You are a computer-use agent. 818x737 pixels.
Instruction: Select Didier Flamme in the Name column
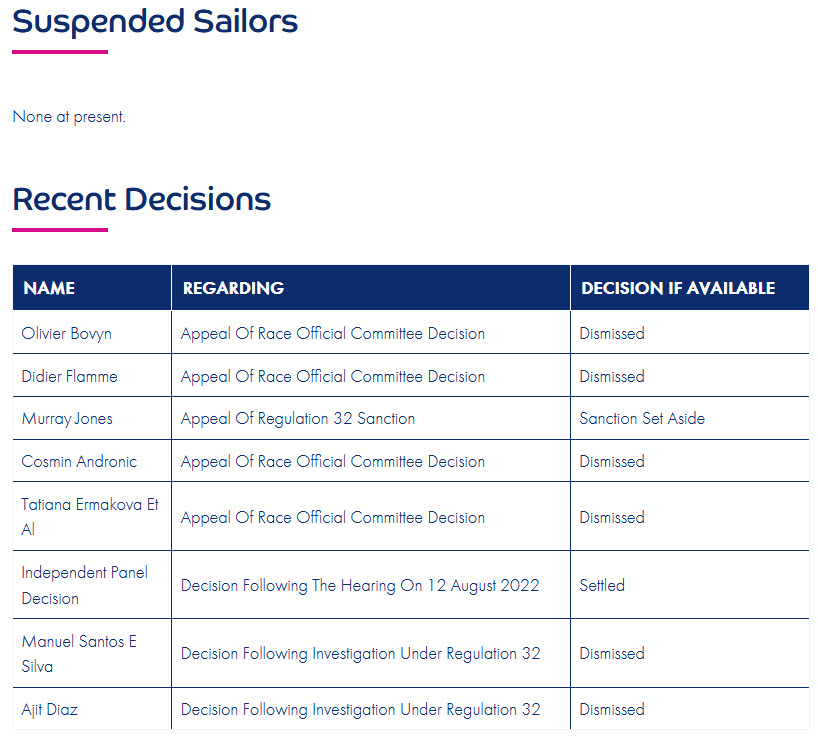(x=69, y=376)
